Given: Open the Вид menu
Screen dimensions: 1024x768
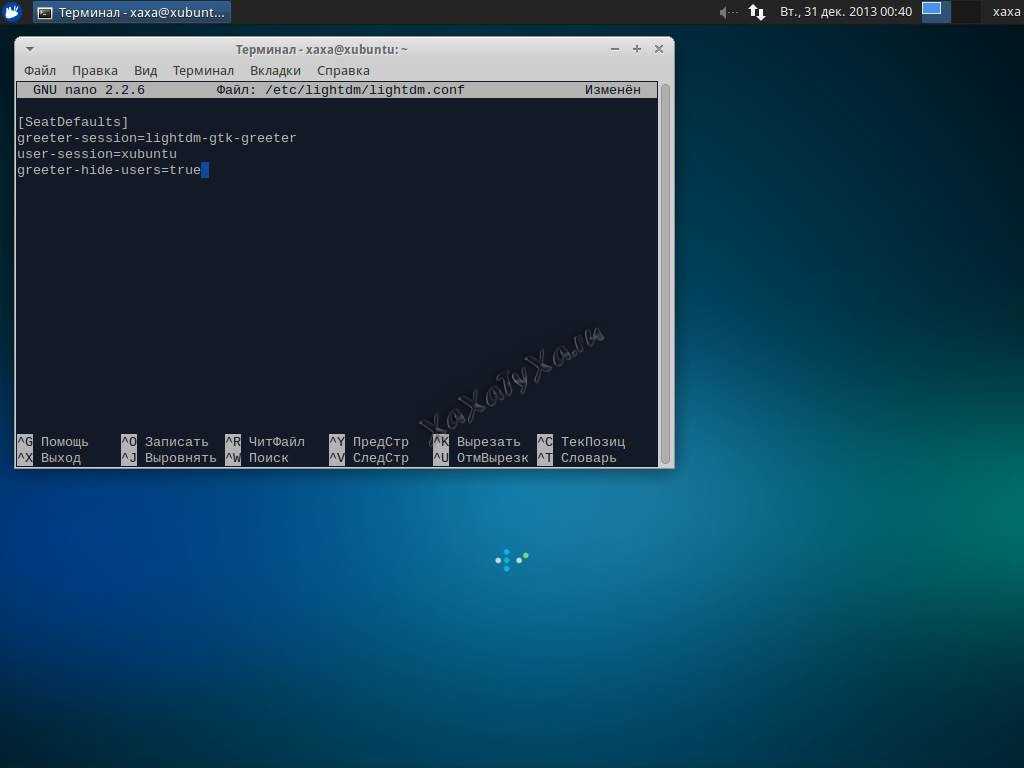Looking at the screenshot, I should pos(146,71).
